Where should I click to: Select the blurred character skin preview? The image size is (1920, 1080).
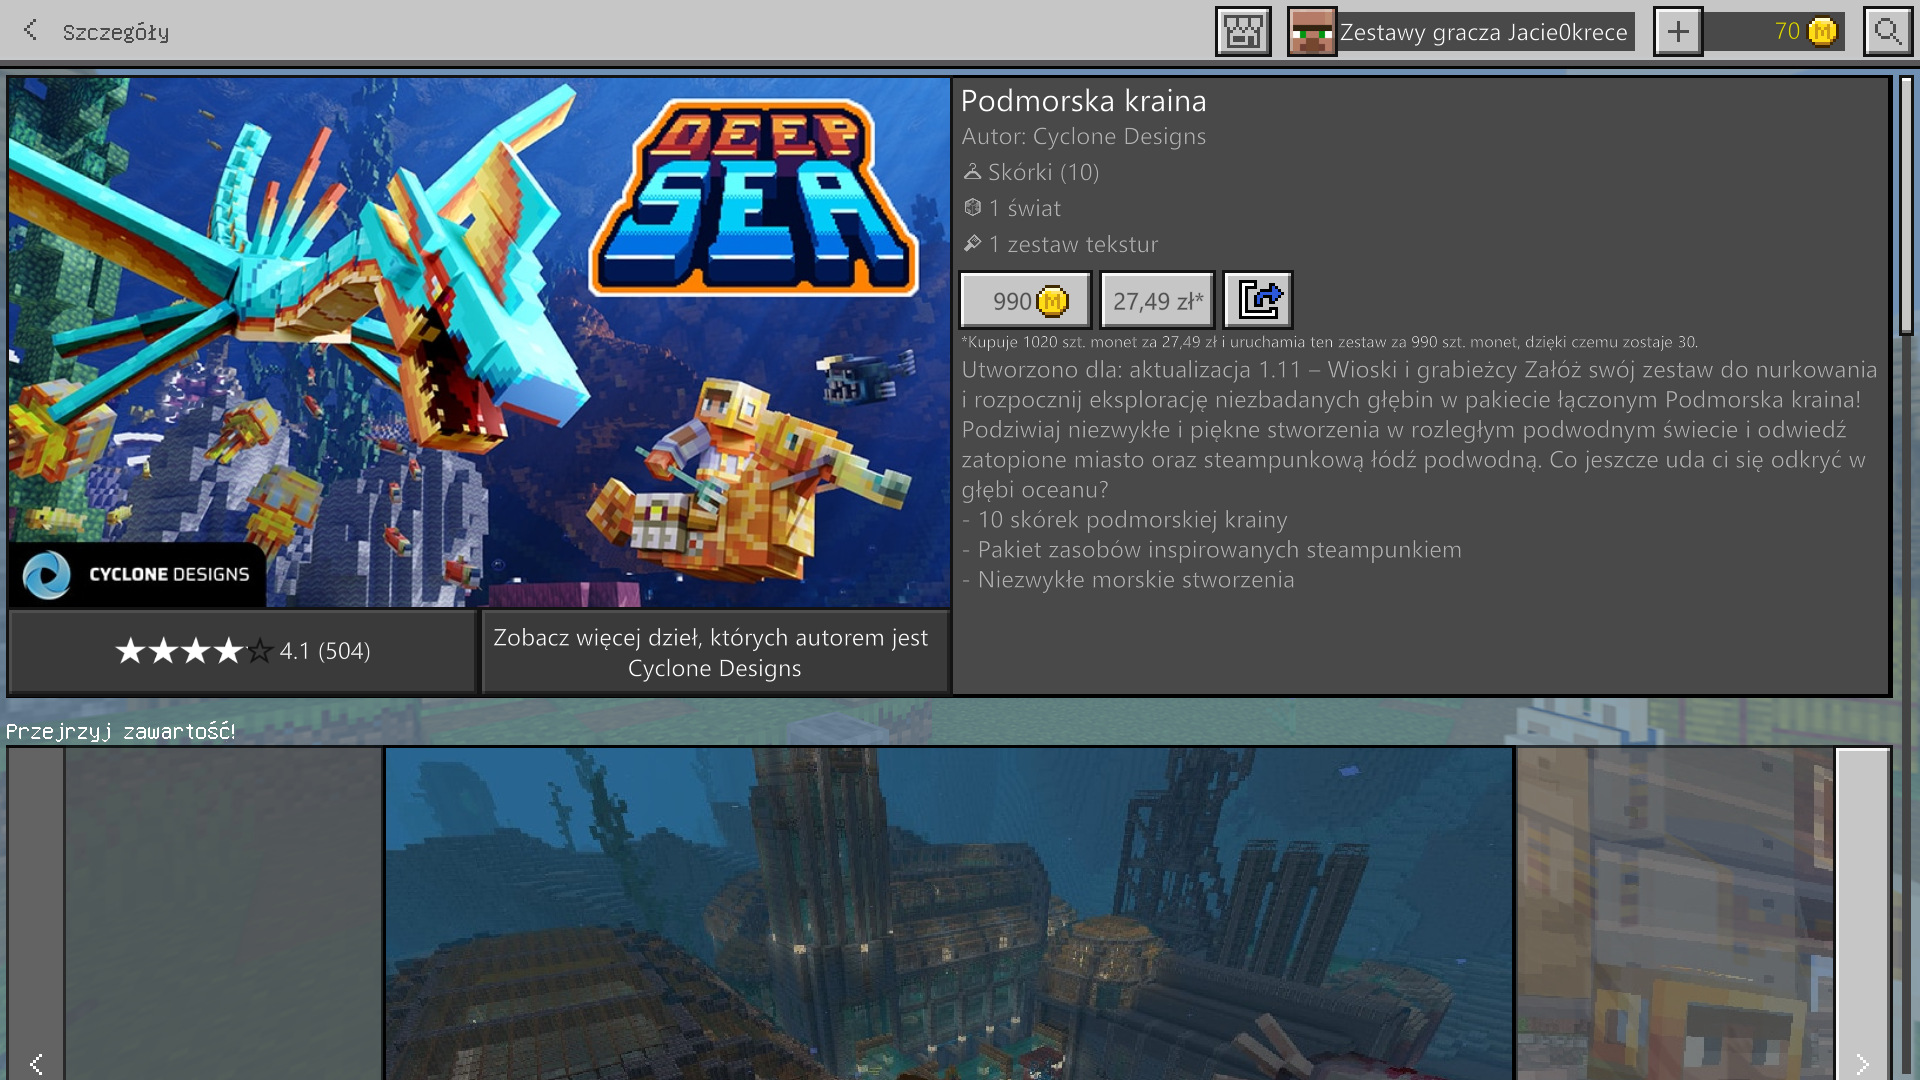1673,912
